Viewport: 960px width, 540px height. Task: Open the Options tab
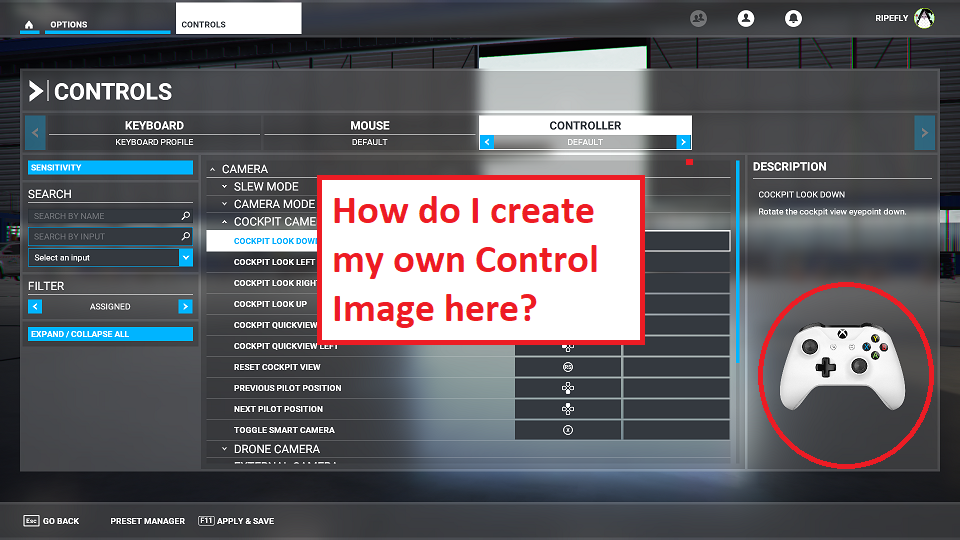107,24
